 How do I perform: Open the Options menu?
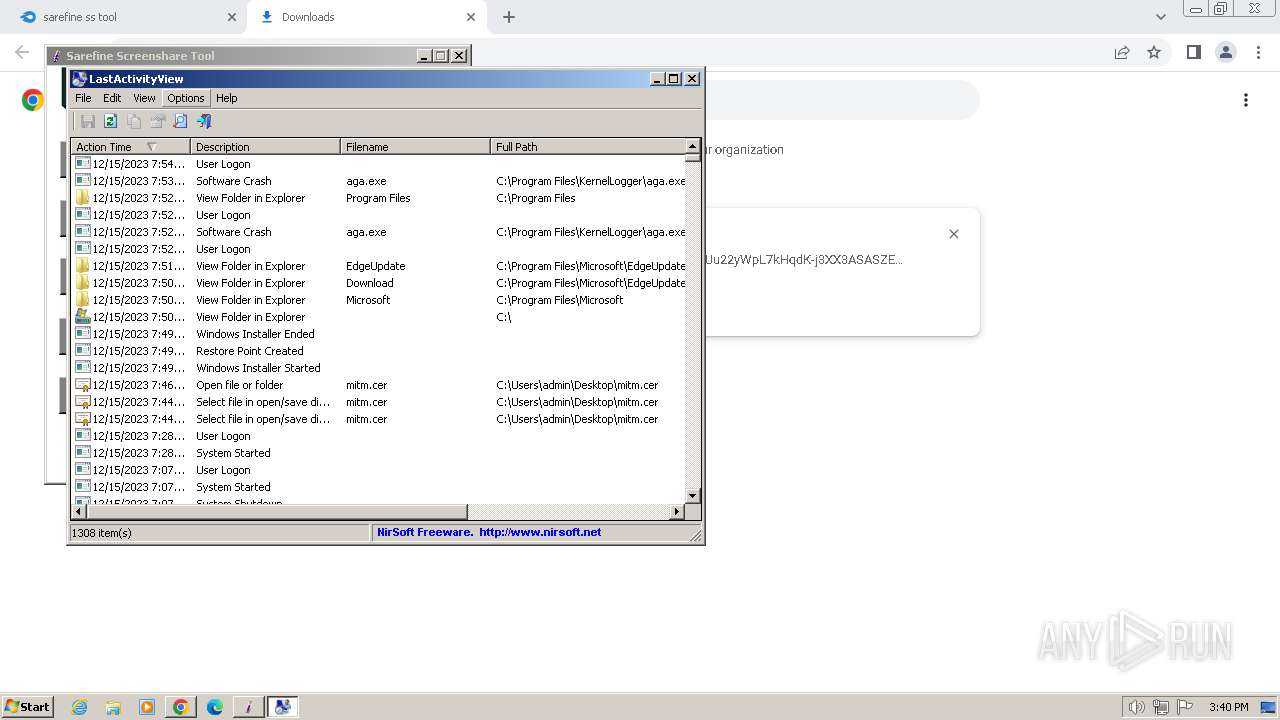pos(186,98)
